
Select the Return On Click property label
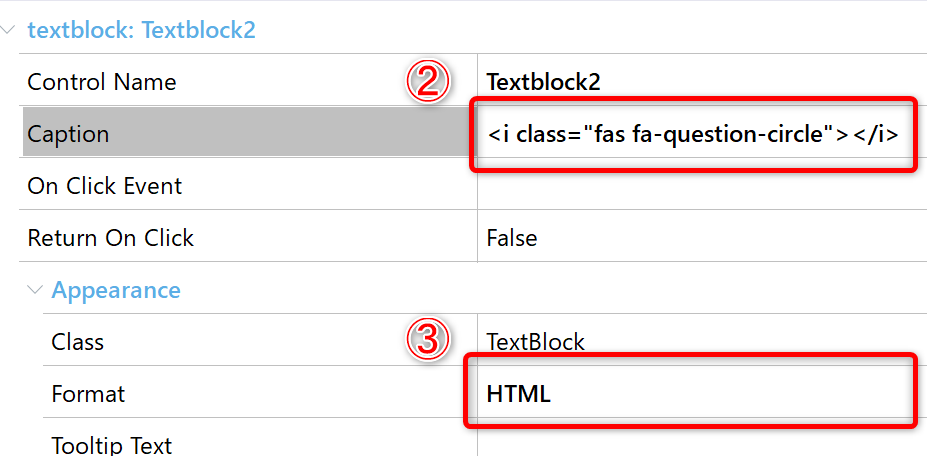click(x=111, y=238)
